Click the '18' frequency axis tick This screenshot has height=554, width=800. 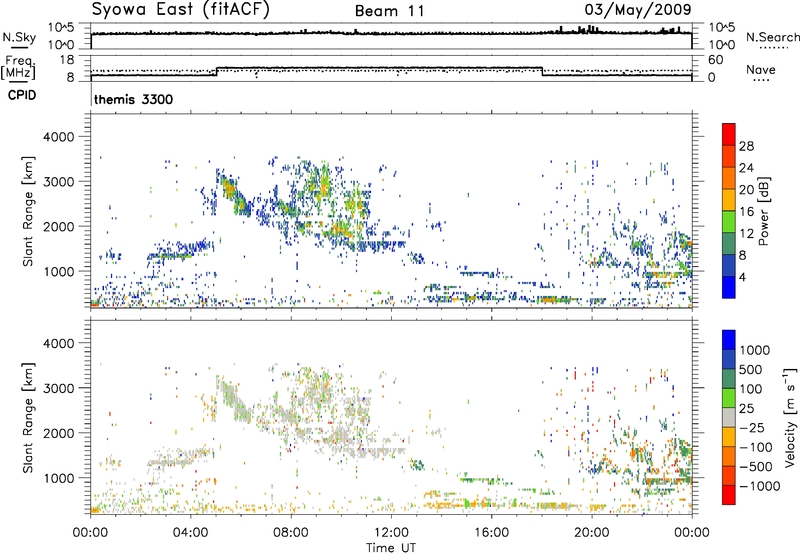pos(67,60)
